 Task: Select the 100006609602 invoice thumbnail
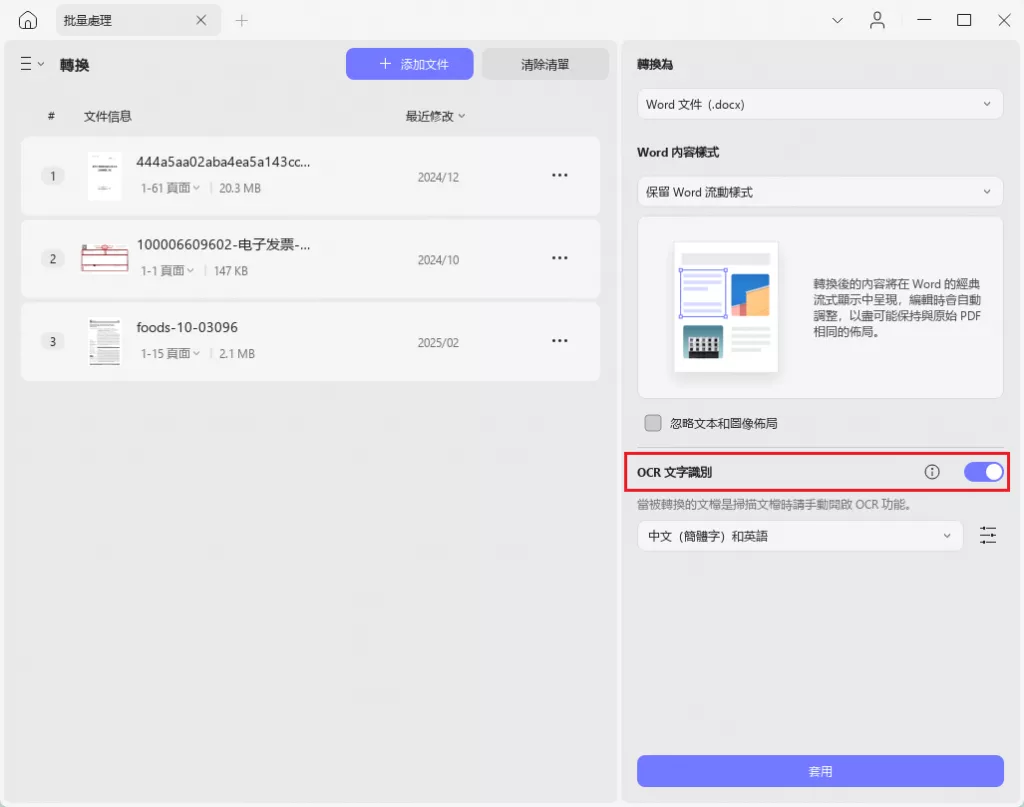(x=104, y=258)
